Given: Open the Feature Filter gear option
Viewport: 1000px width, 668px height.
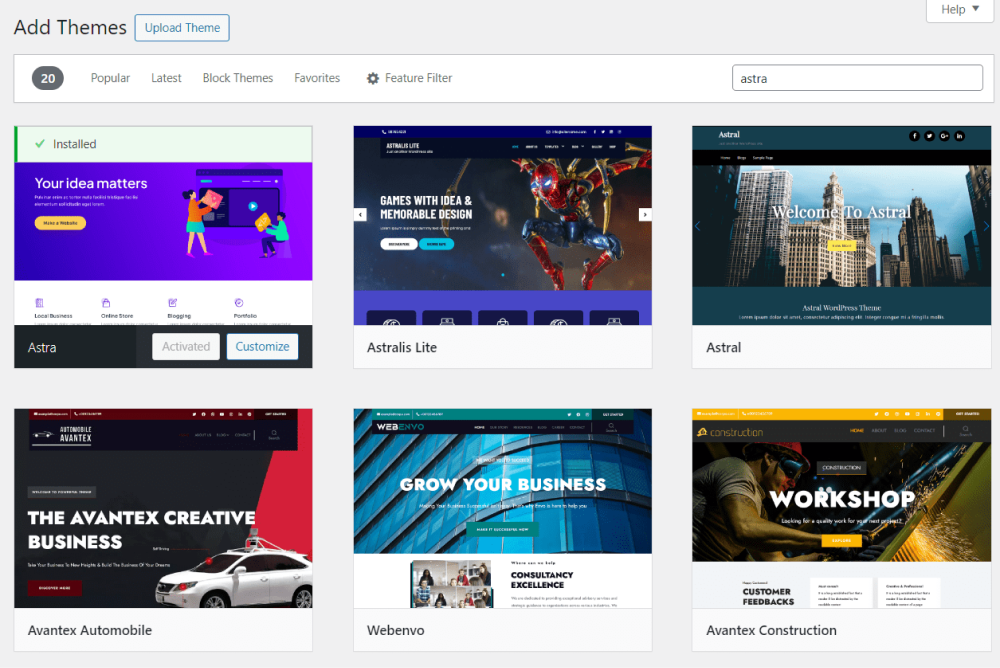Looking at the screenshot, I should (409, 78).
